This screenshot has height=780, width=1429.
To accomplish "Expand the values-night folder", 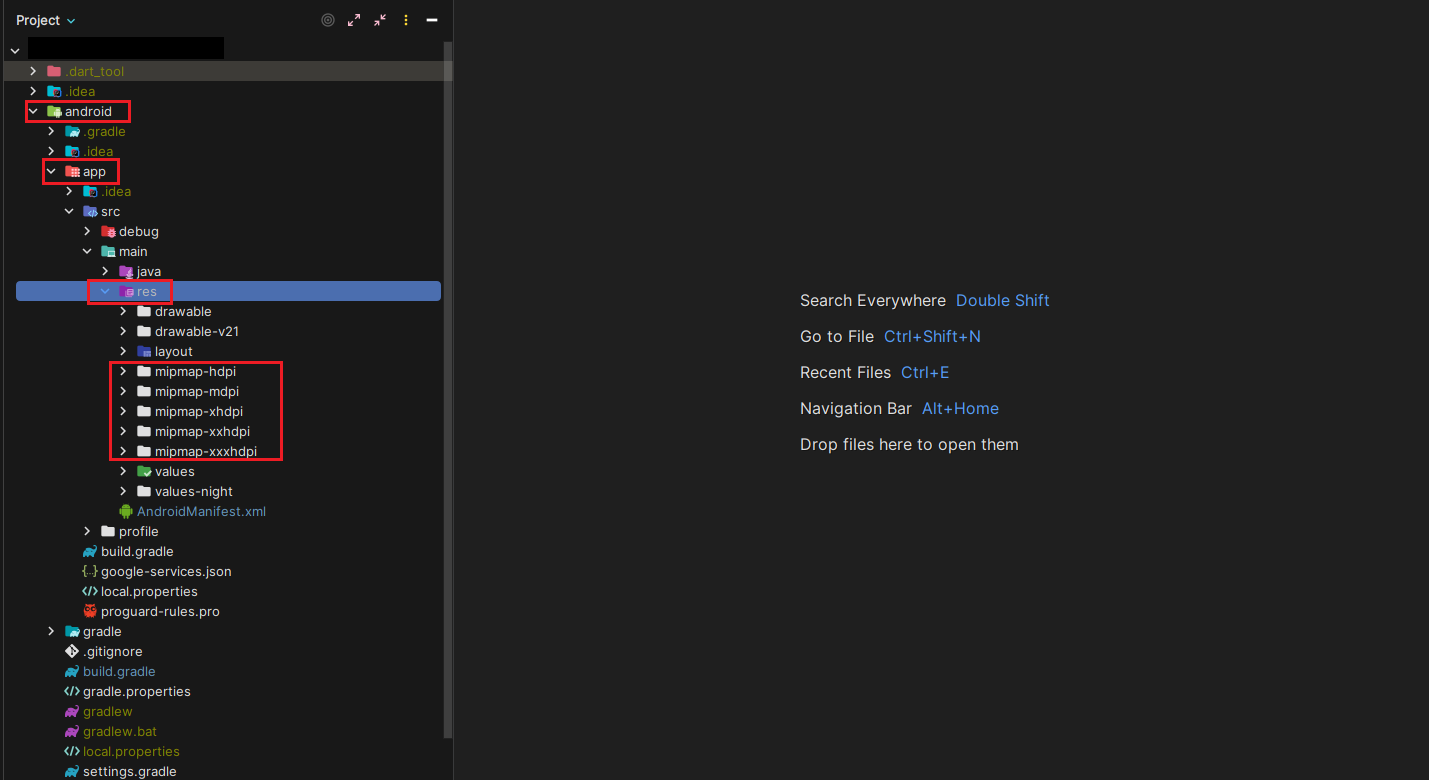I will click(123, 491).
